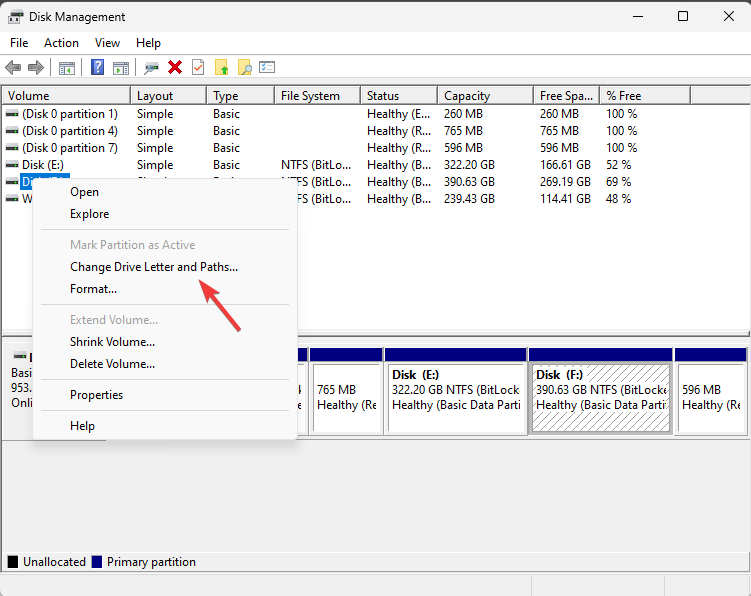The height and width of the screenshot is (596, 751).
Task: Click the folder with magnifier icon
Action: pos(244,68)
